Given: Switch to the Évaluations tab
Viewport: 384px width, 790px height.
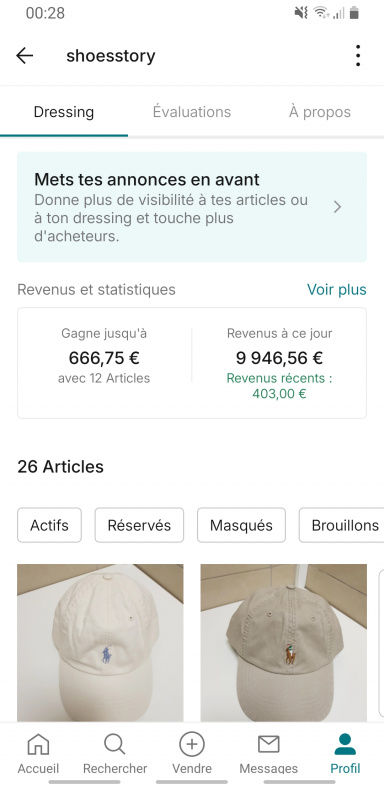Looking at the screenshot, I should 192,112.
